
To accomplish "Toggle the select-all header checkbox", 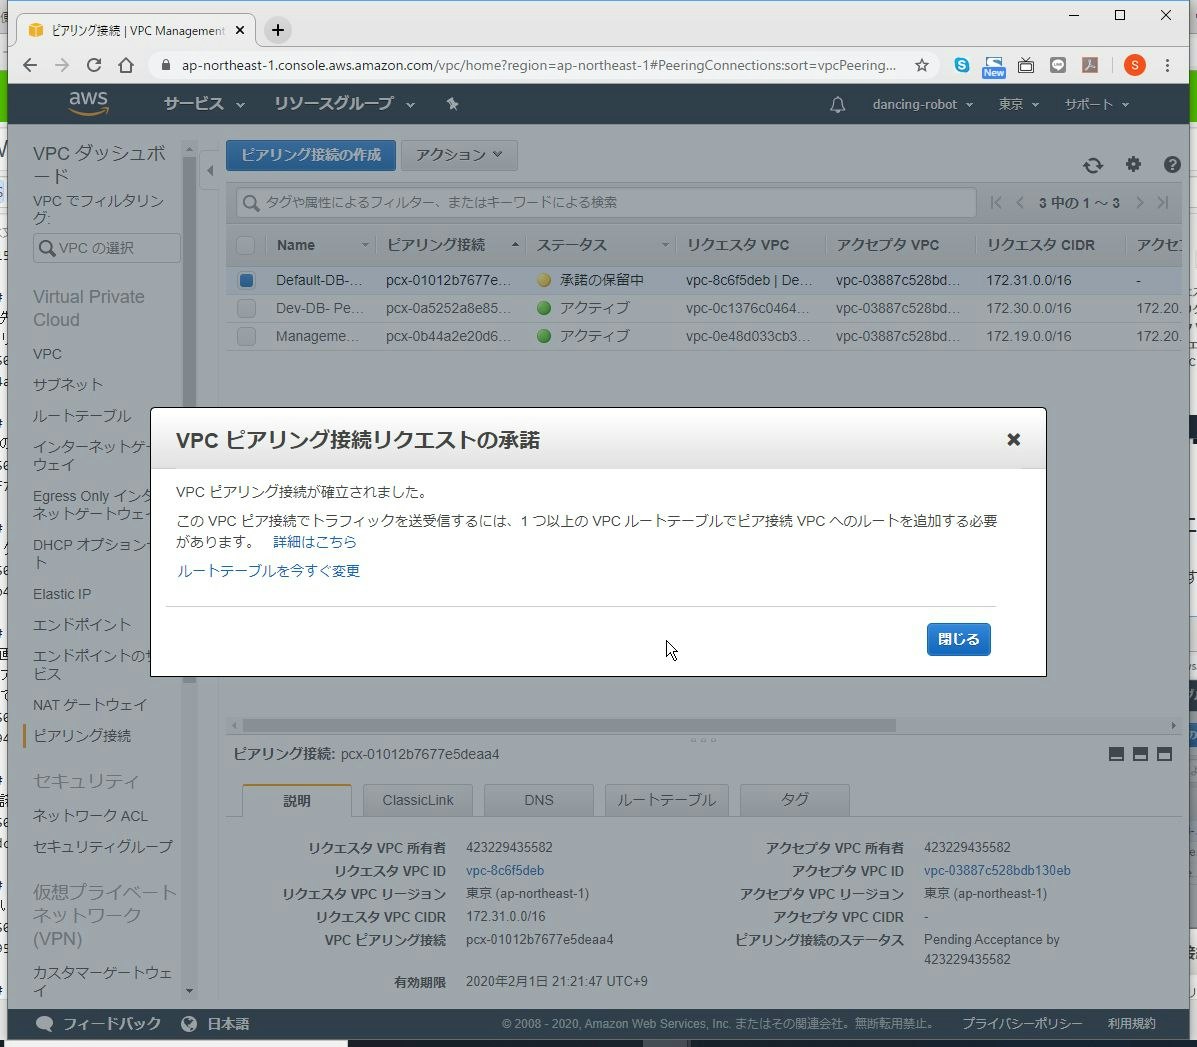I will [246, 245].
